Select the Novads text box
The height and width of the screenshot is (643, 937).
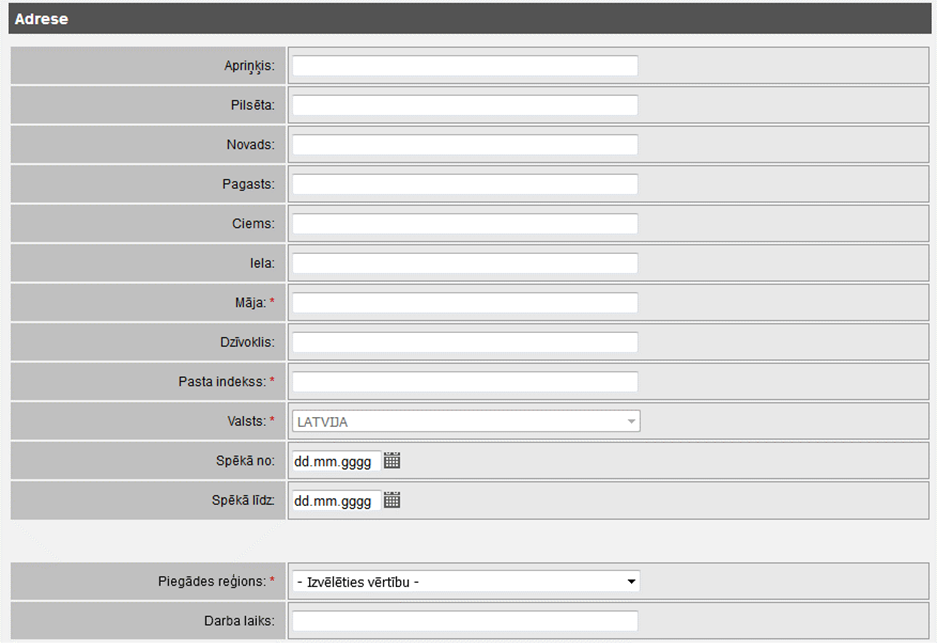(x=465, y=145)
